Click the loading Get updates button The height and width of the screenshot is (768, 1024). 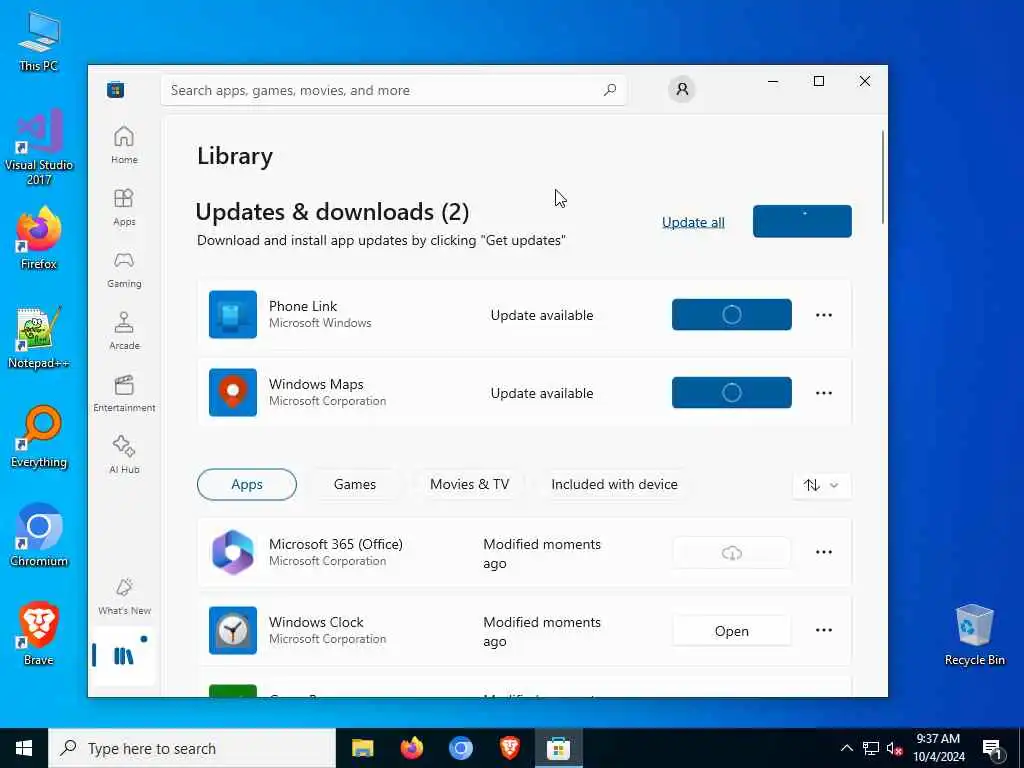tap(802, 221)
